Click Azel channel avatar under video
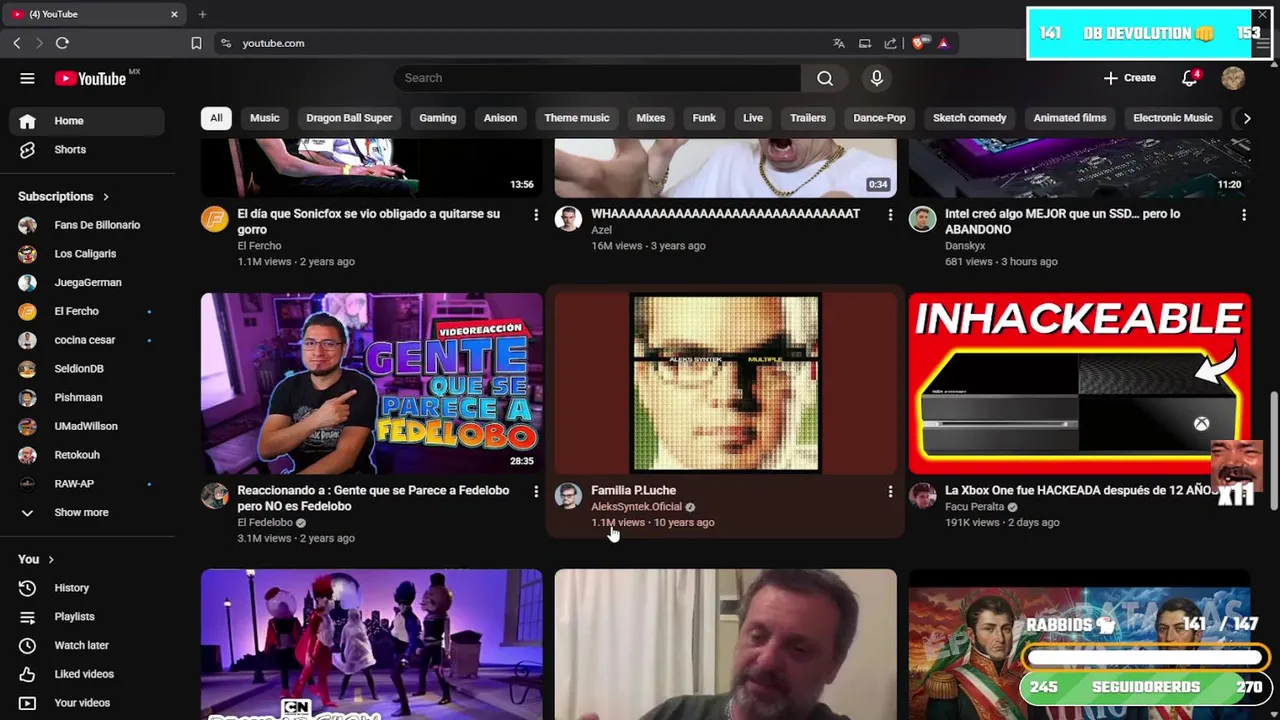This screenshot has width=1280, height=720. pos(568,219)
